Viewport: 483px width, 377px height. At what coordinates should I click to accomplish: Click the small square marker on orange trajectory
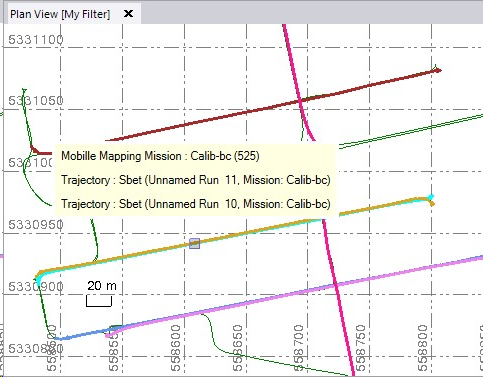[x=194, y=243]
